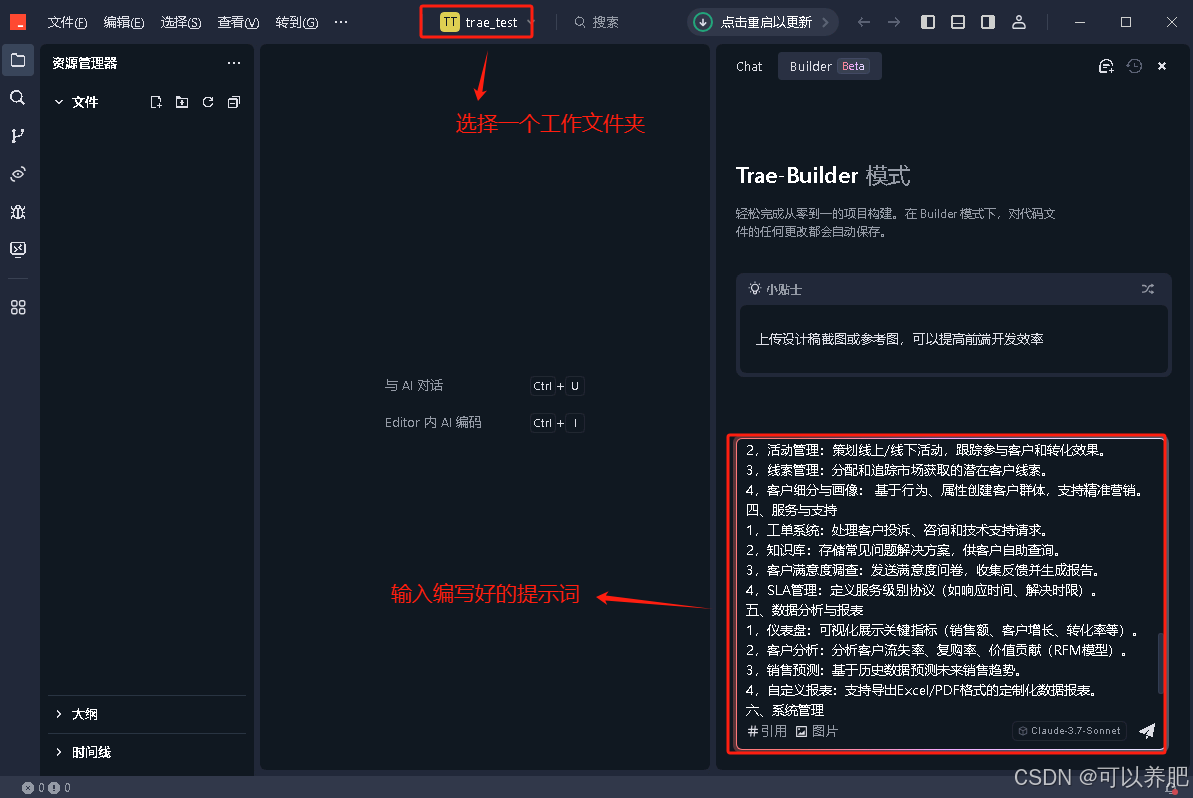Click 点击重启以更新 update button
Image resolution: width=1193 pixels, height=798 pixels.
tap(762, 22)
